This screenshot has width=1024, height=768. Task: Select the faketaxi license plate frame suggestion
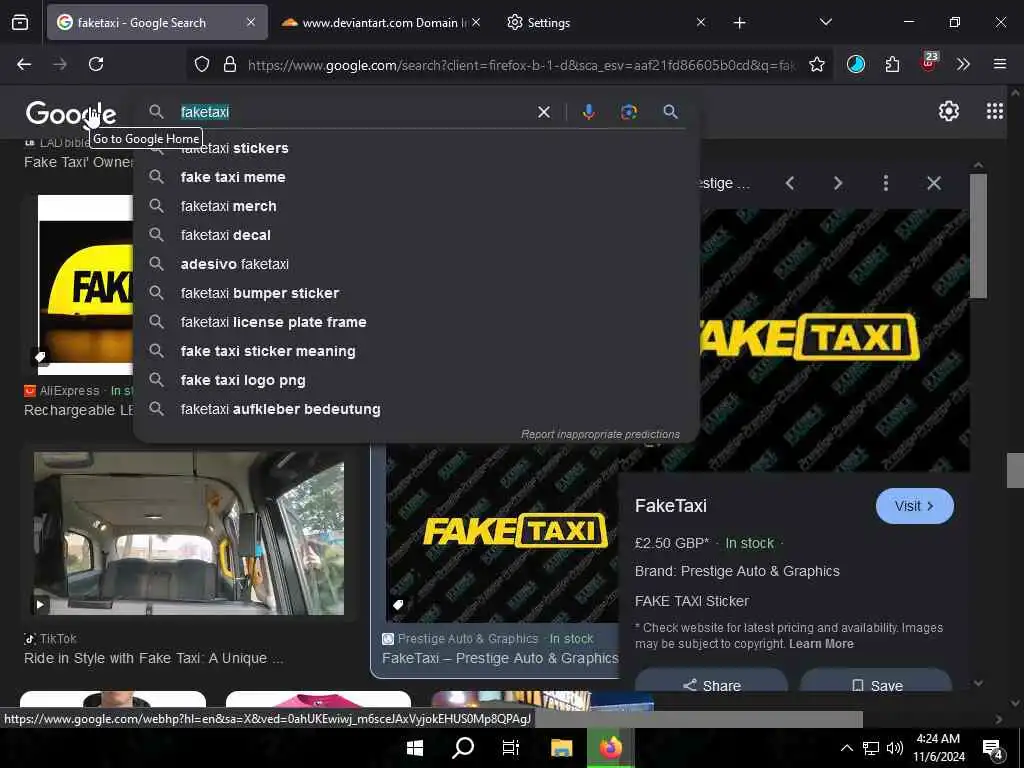(x=416, y=322)
